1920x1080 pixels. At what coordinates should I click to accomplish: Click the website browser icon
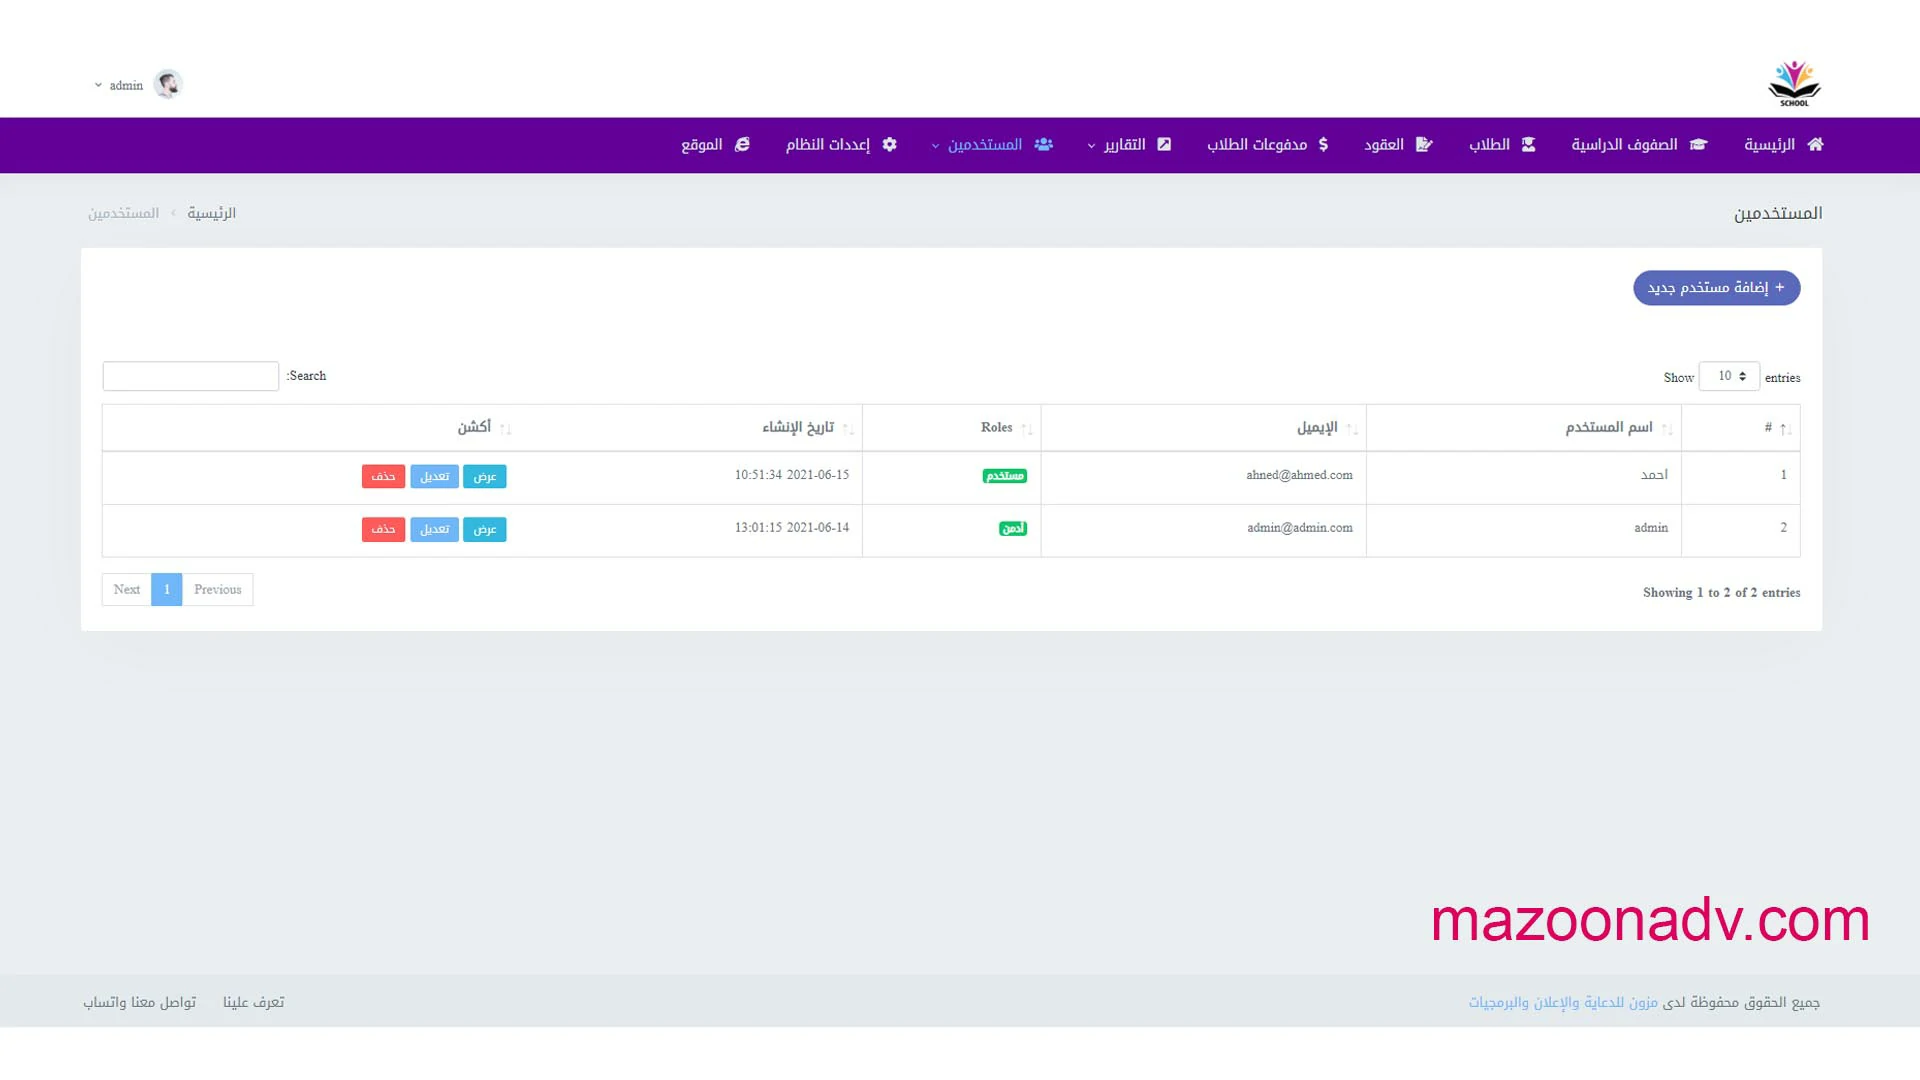pyautogui.click(x=742, y=145)
